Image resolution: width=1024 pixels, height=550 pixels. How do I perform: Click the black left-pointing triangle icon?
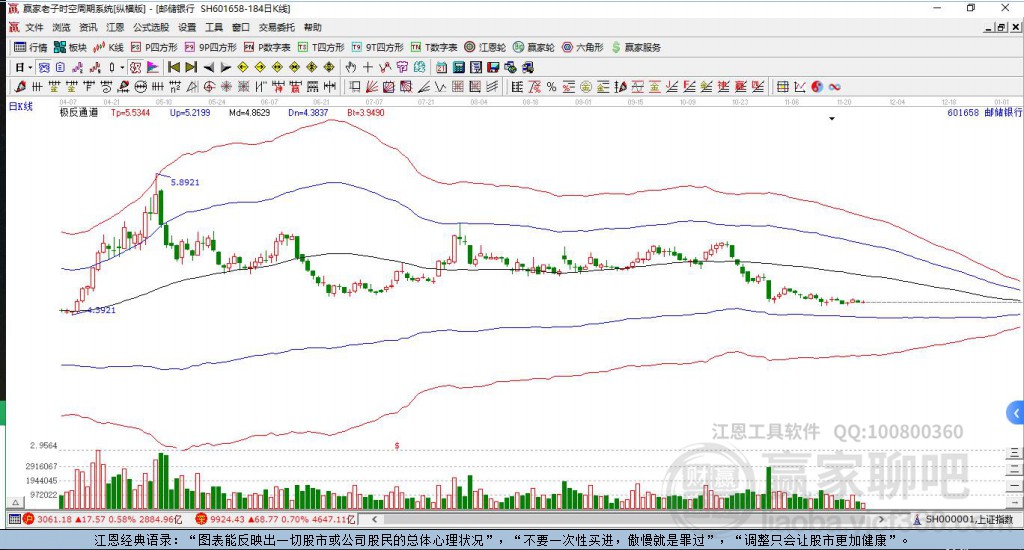pyautogui.click(x=208, y=67)
